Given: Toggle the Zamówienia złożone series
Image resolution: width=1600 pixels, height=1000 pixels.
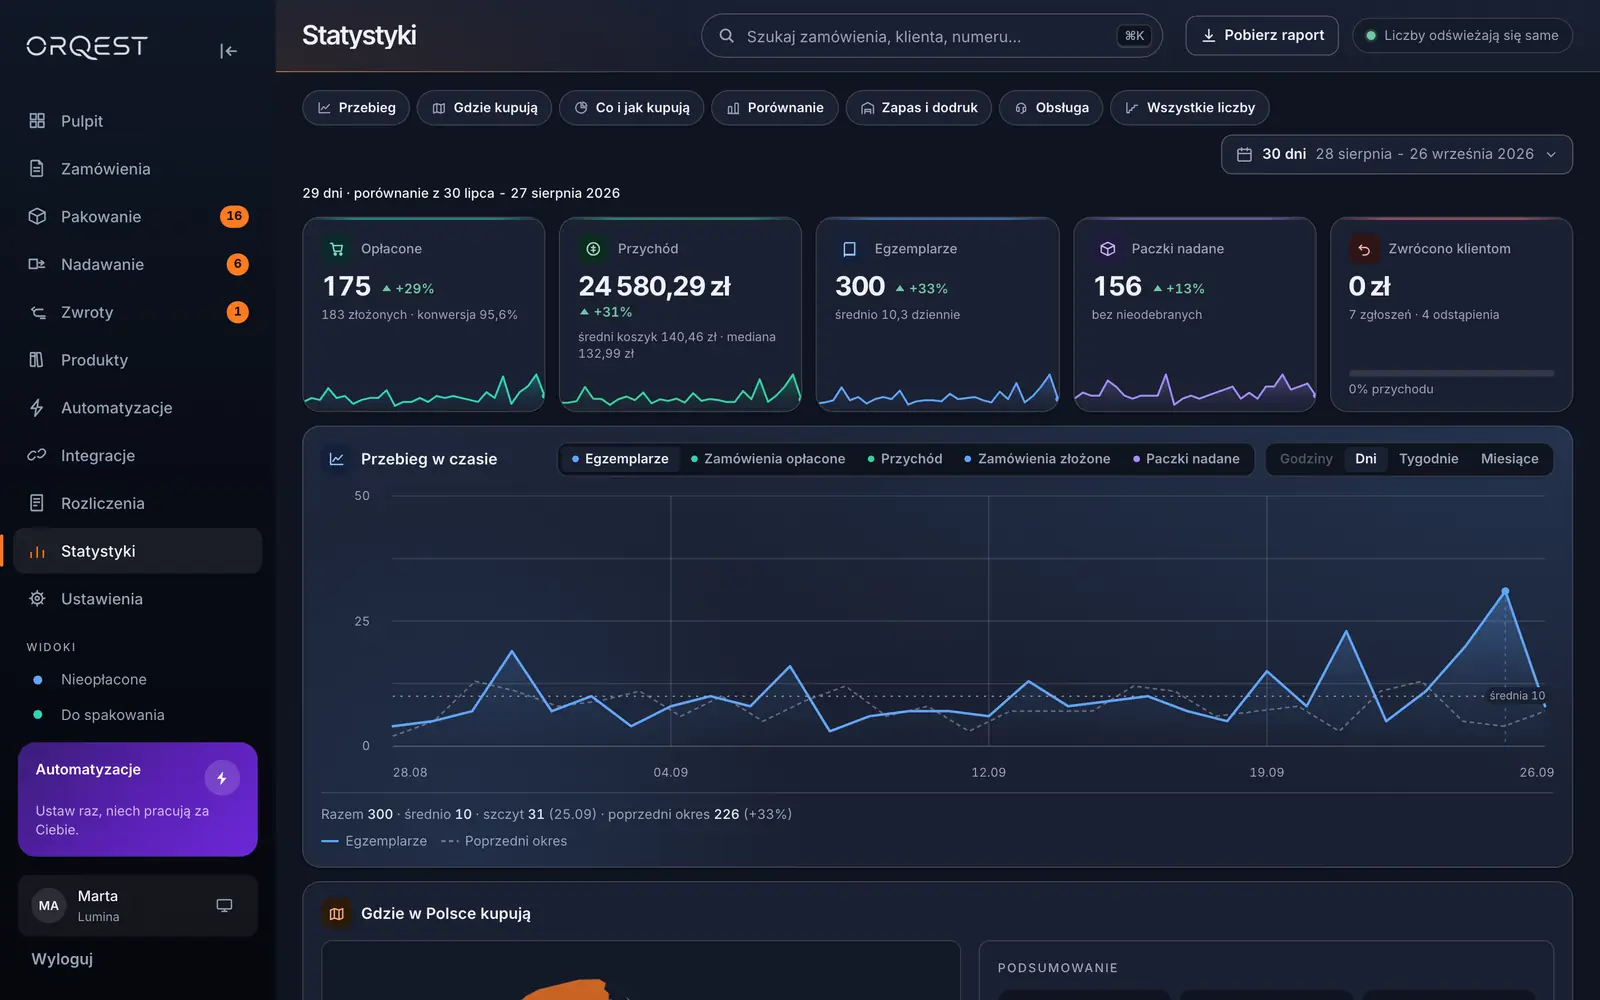Looking at the screenshot, I should click(x=1037, y=459).
